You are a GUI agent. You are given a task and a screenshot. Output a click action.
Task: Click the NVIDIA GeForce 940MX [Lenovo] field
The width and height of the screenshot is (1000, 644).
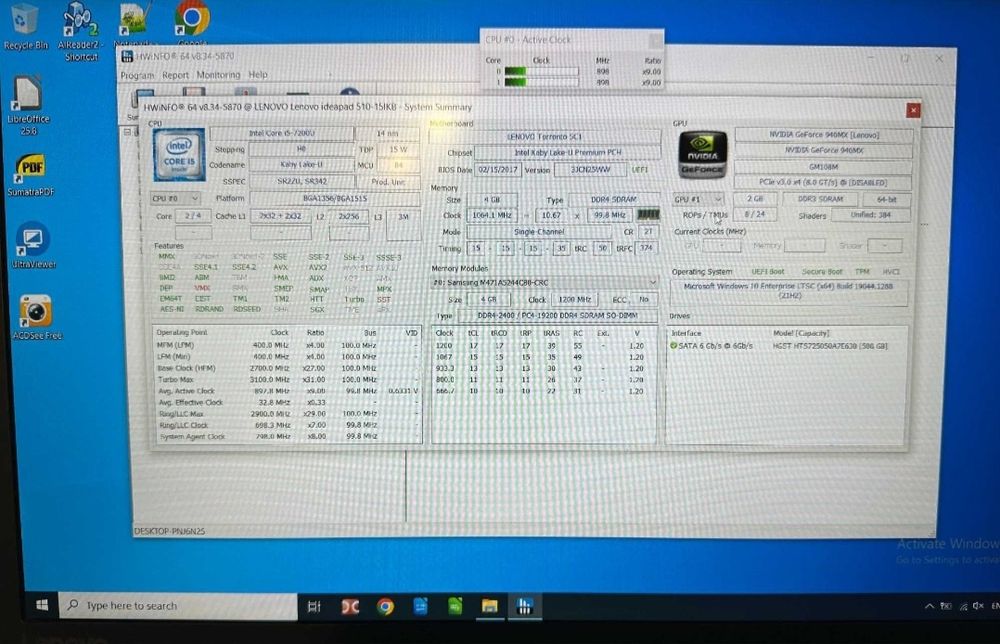tap(823, 135)
